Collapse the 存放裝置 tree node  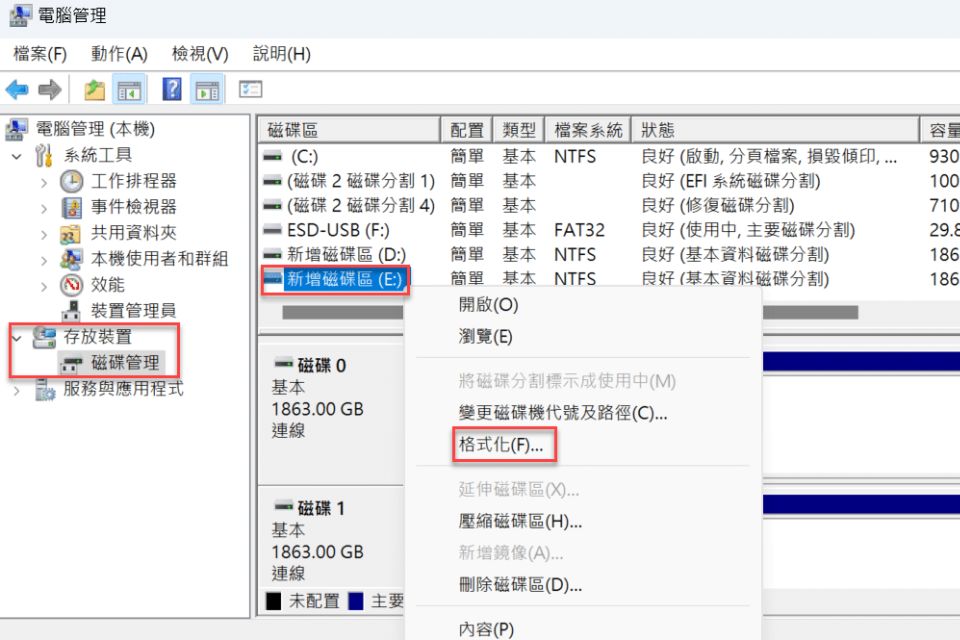[x=17, y=337]
